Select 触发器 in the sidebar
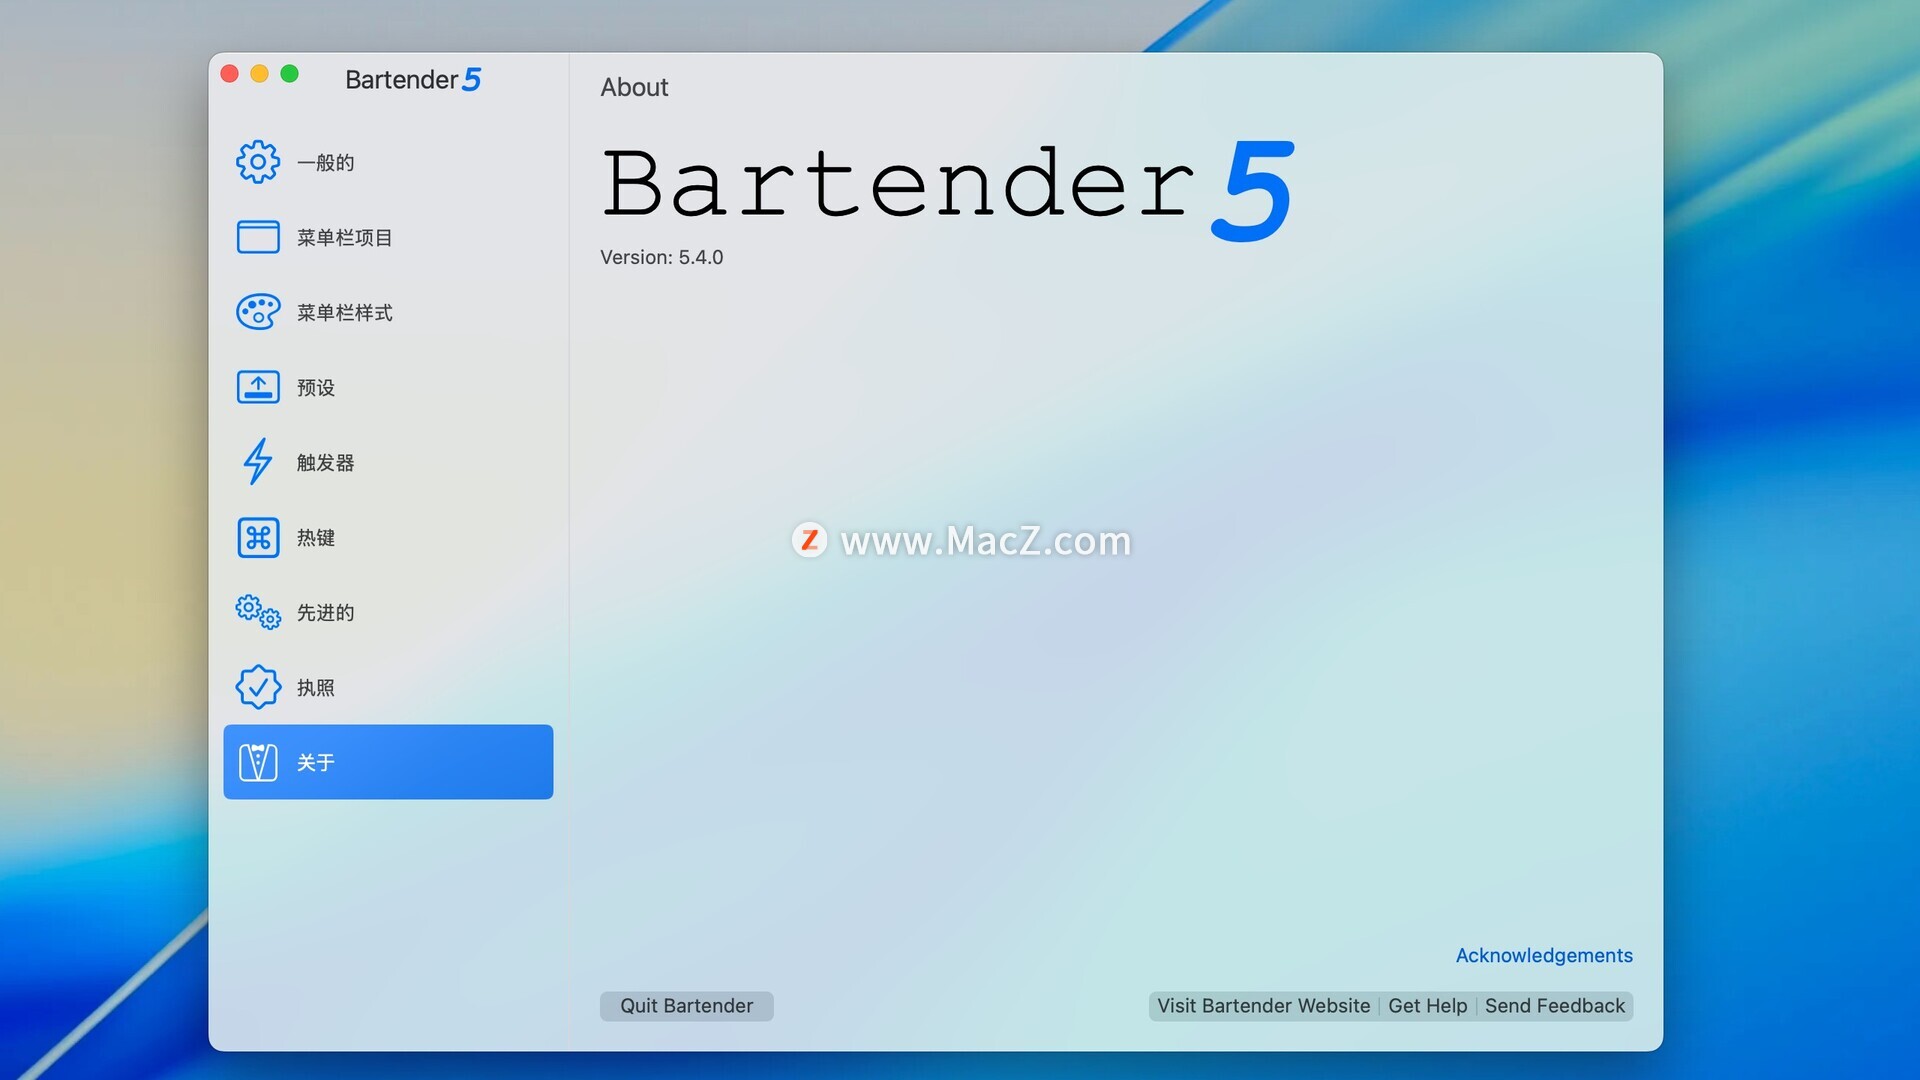Screen dimensions: 1920x1080 pyautogui.click(x=388, y=462)
